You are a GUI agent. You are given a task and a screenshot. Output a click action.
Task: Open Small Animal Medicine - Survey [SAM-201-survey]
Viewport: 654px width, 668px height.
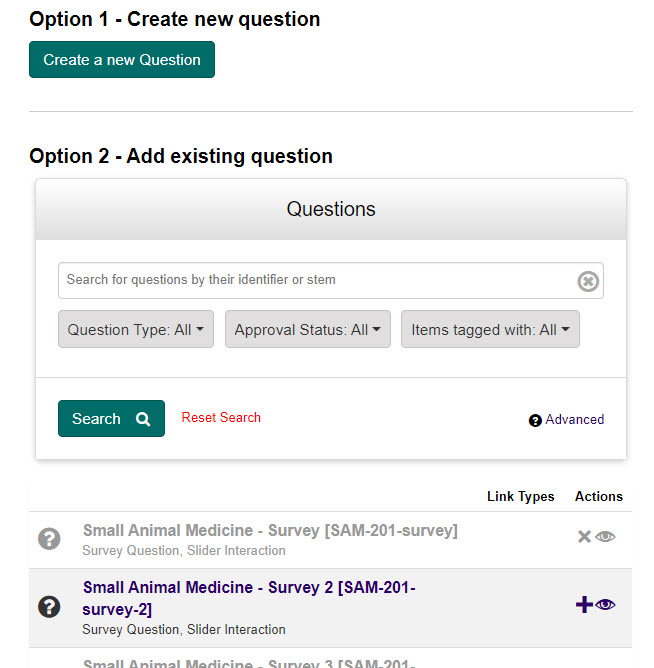pyautogui.click(x=270, y=531)
